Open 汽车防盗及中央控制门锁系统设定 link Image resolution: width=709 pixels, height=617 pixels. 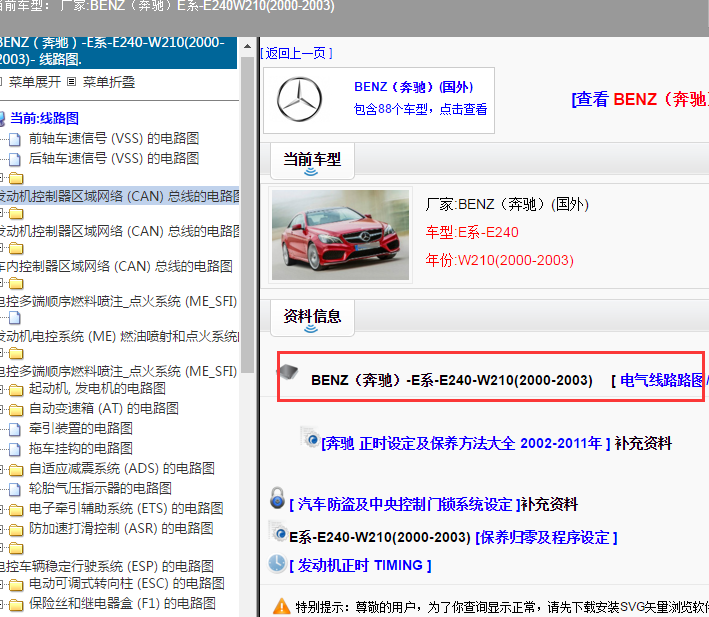coord(405,504)
